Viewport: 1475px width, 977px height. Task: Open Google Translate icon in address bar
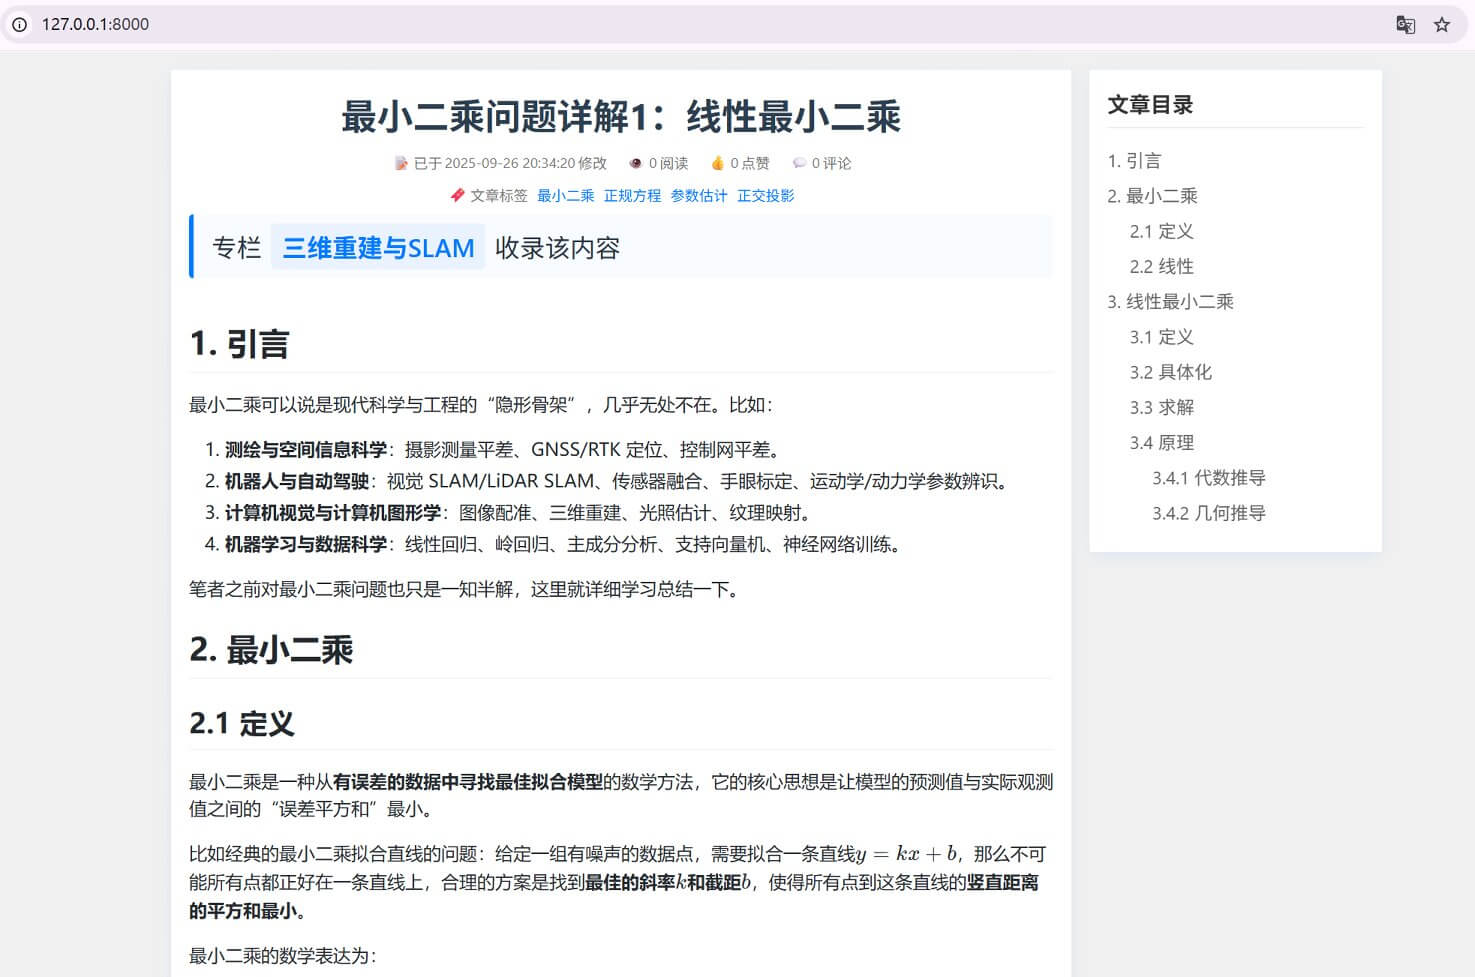tap(1406, 23)
